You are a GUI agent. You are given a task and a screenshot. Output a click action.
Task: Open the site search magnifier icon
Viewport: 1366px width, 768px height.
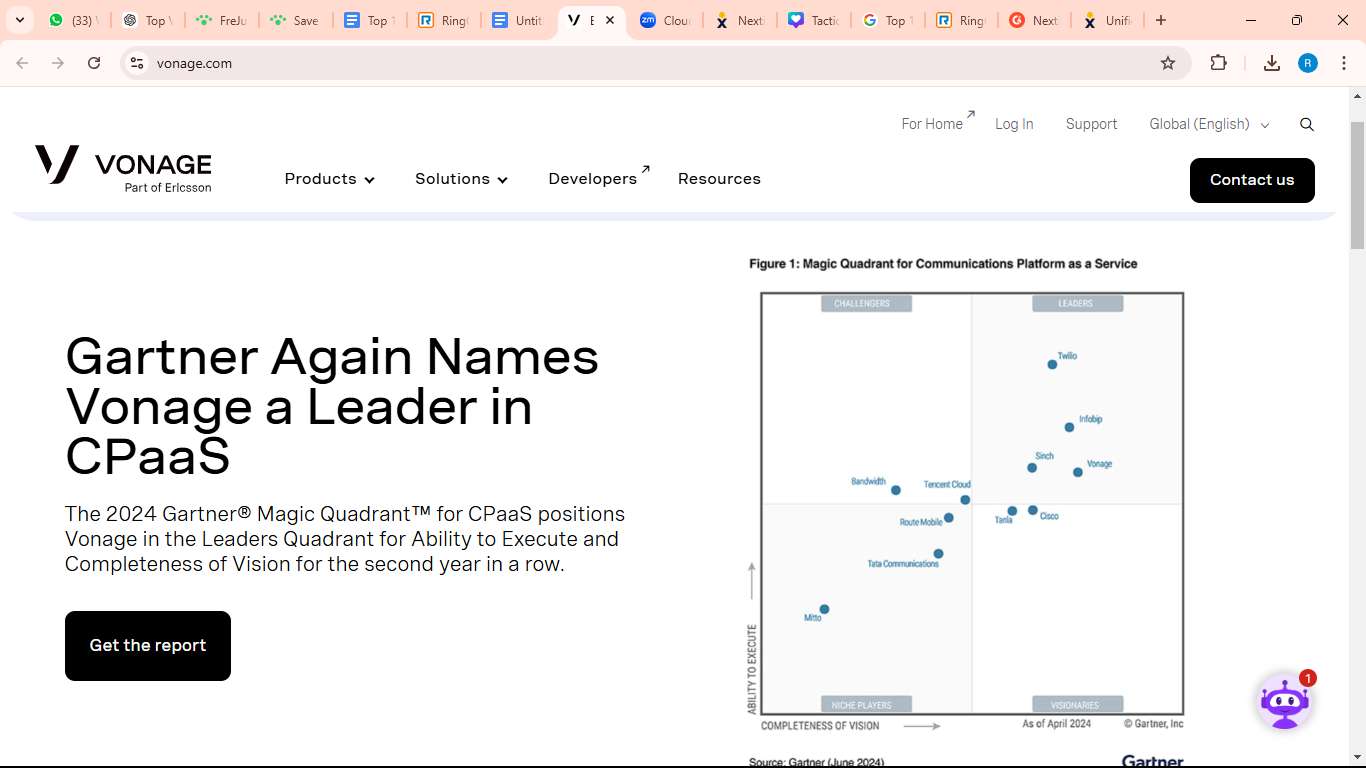pos(1306,124)
